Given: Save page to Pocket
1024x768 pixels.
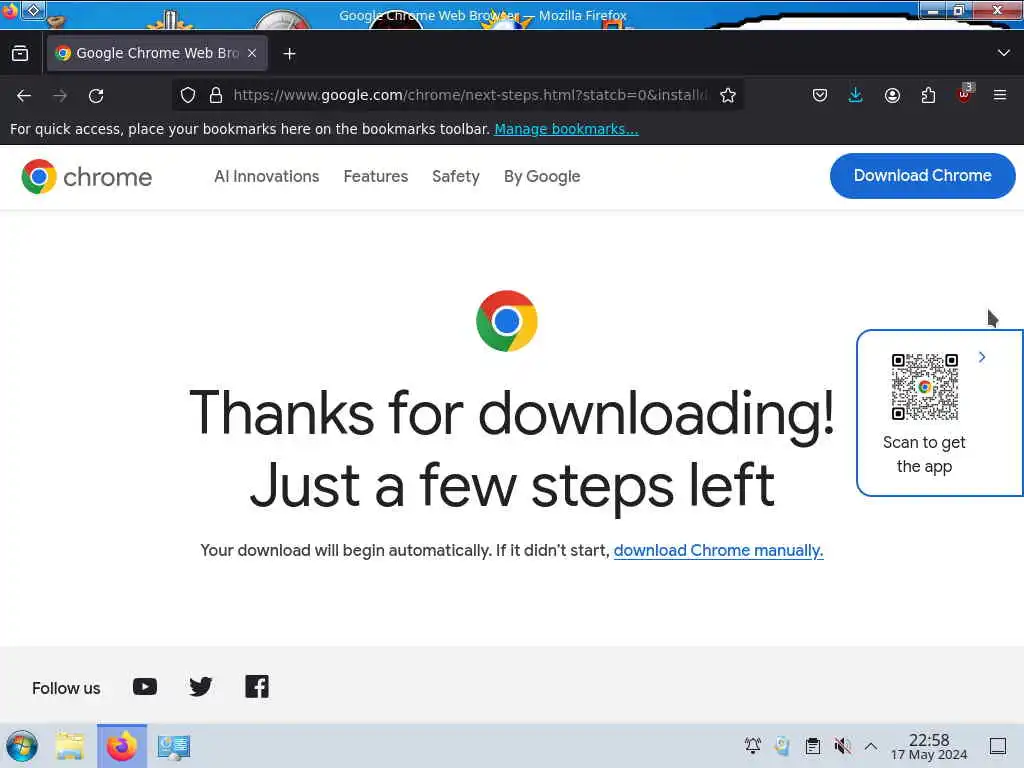Looking at the screenshot, I should pos(820,95).
